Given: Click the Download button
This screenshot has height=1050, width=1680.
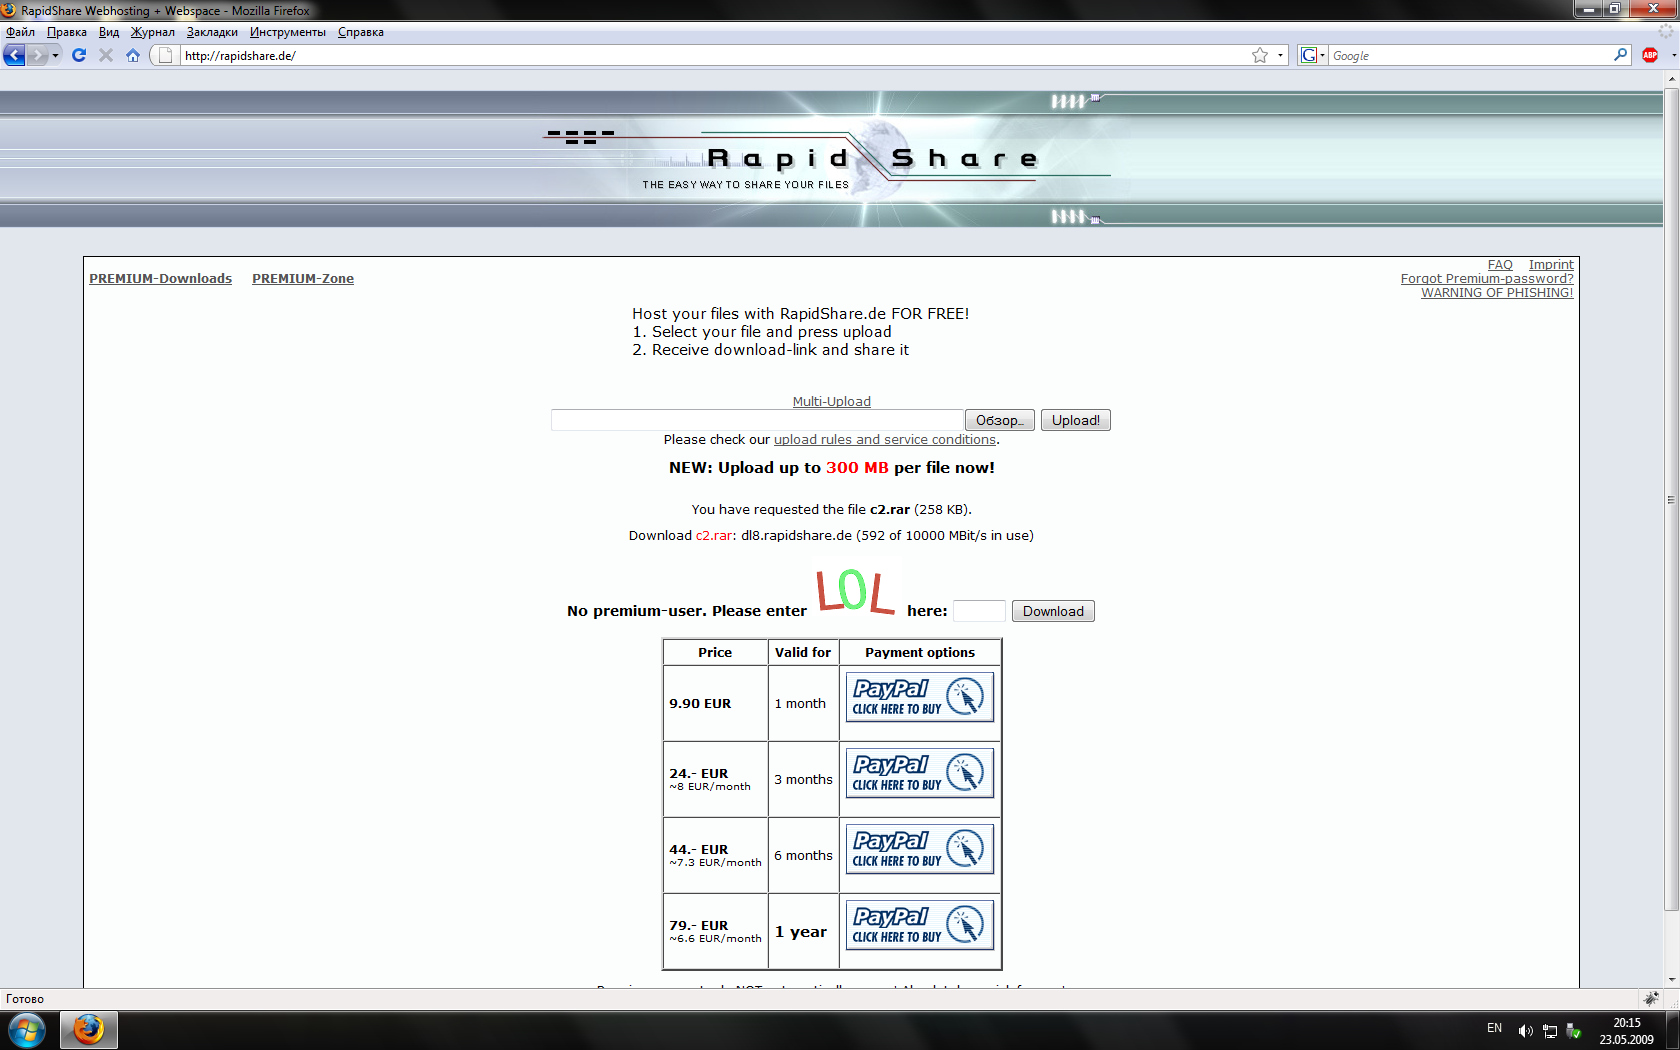Looking at the screenshot, I should coord(1053,611).
